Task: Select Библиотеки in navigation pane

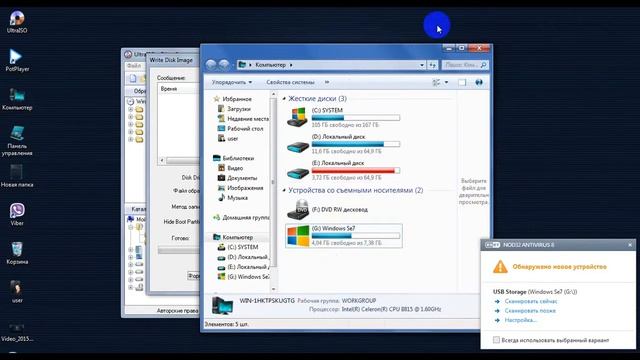Action: 234,158
